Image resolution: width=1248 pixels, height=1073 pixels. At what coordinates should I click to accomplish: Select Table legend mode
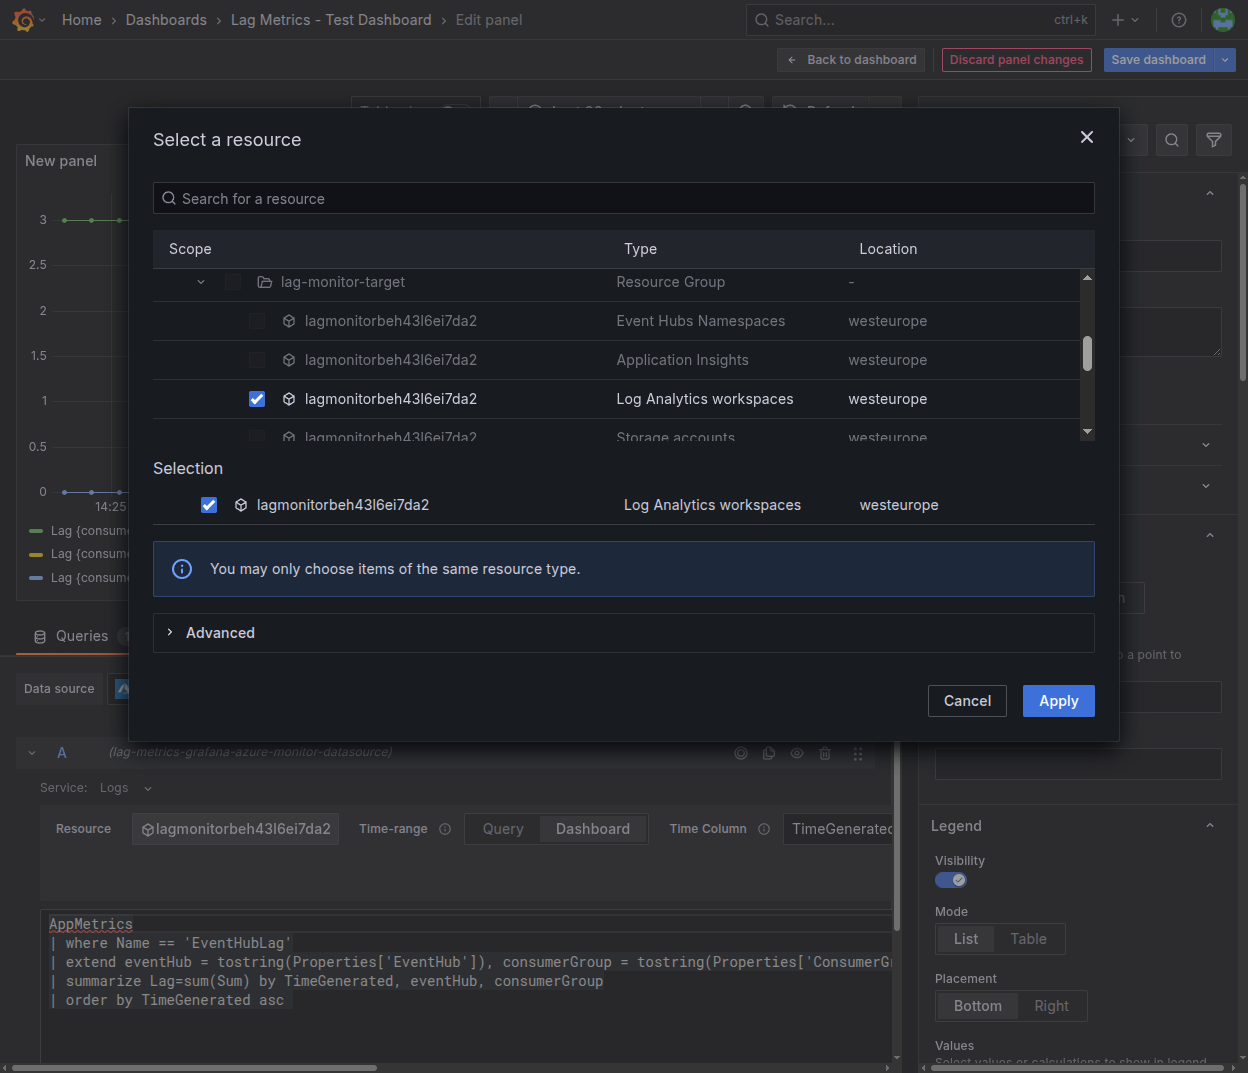click(x=1028, y=939)
